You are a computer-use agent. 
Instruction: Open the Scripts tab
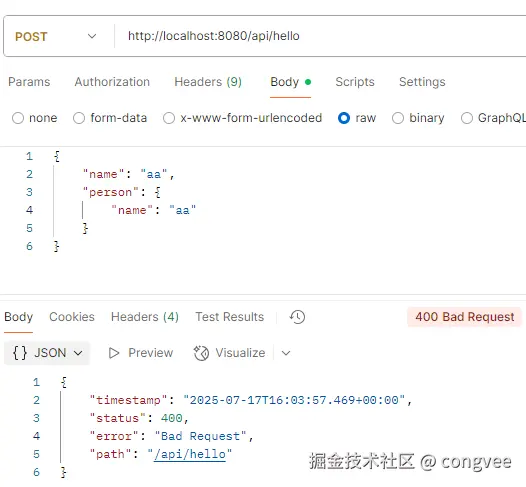[x=355, y=82]
